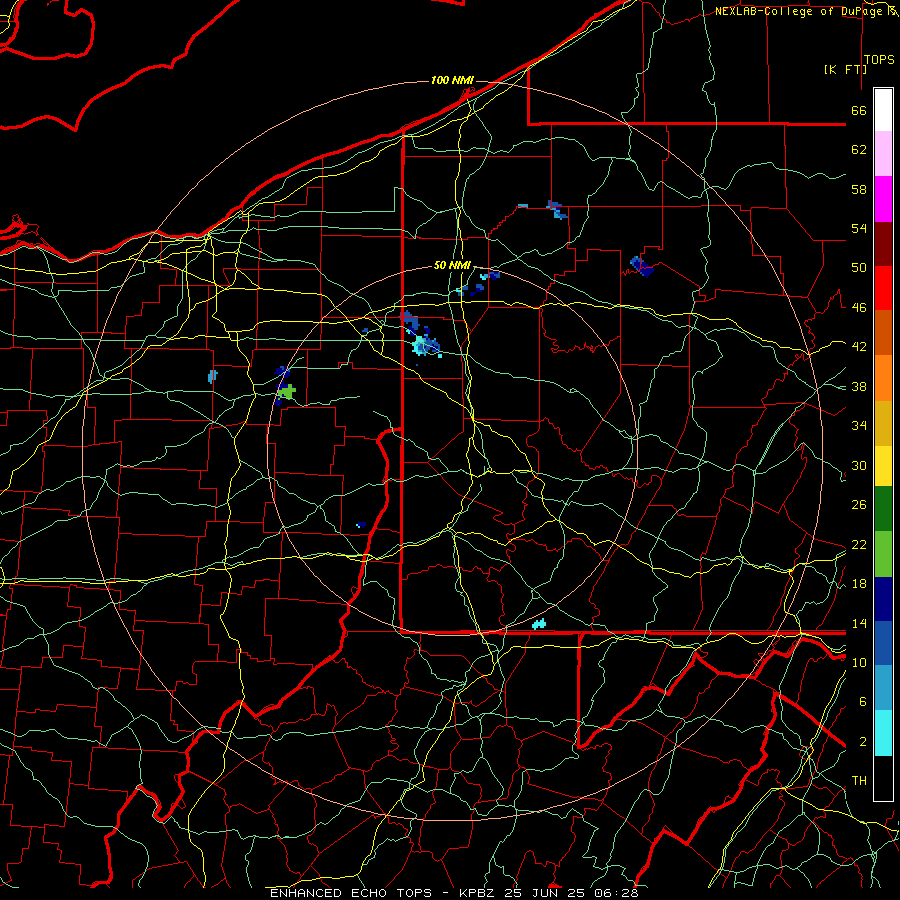Click the "54" legend value
The width and height of the screenshot is (900, 900).
(x=859, y=228)
